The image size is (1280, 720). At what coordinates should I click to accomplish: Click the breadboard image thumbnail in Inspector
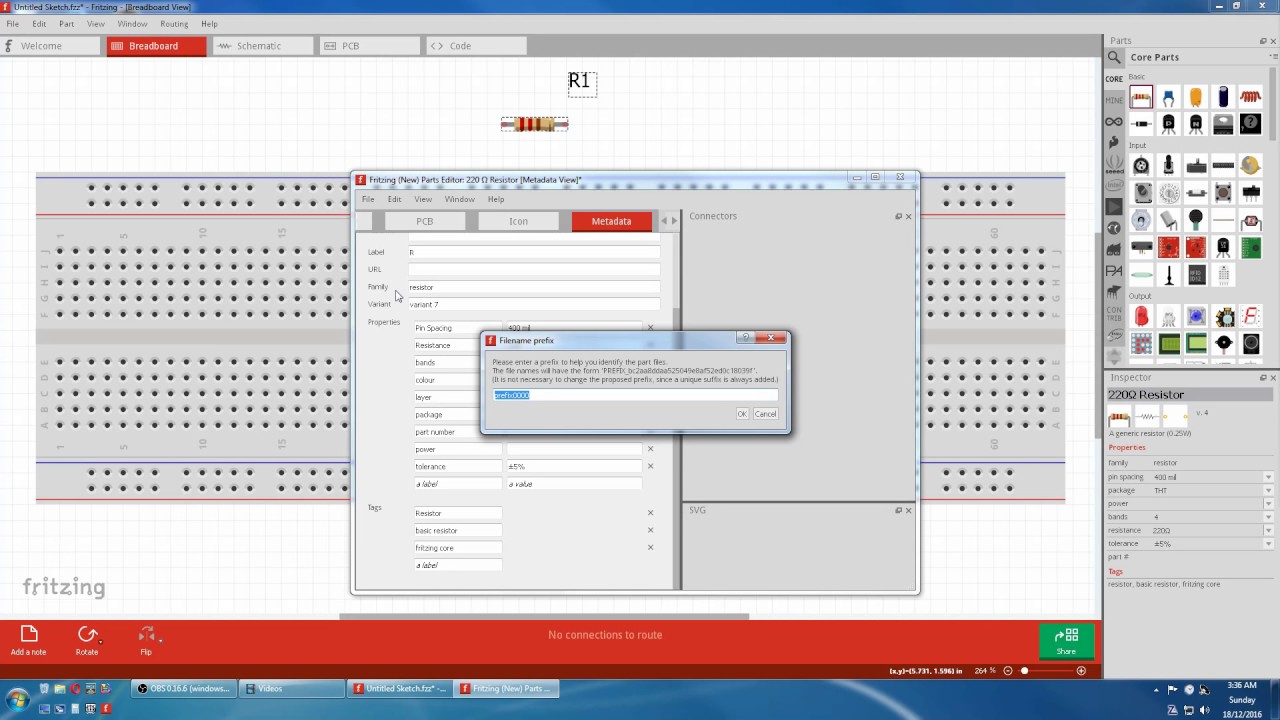coord(1119,417)
